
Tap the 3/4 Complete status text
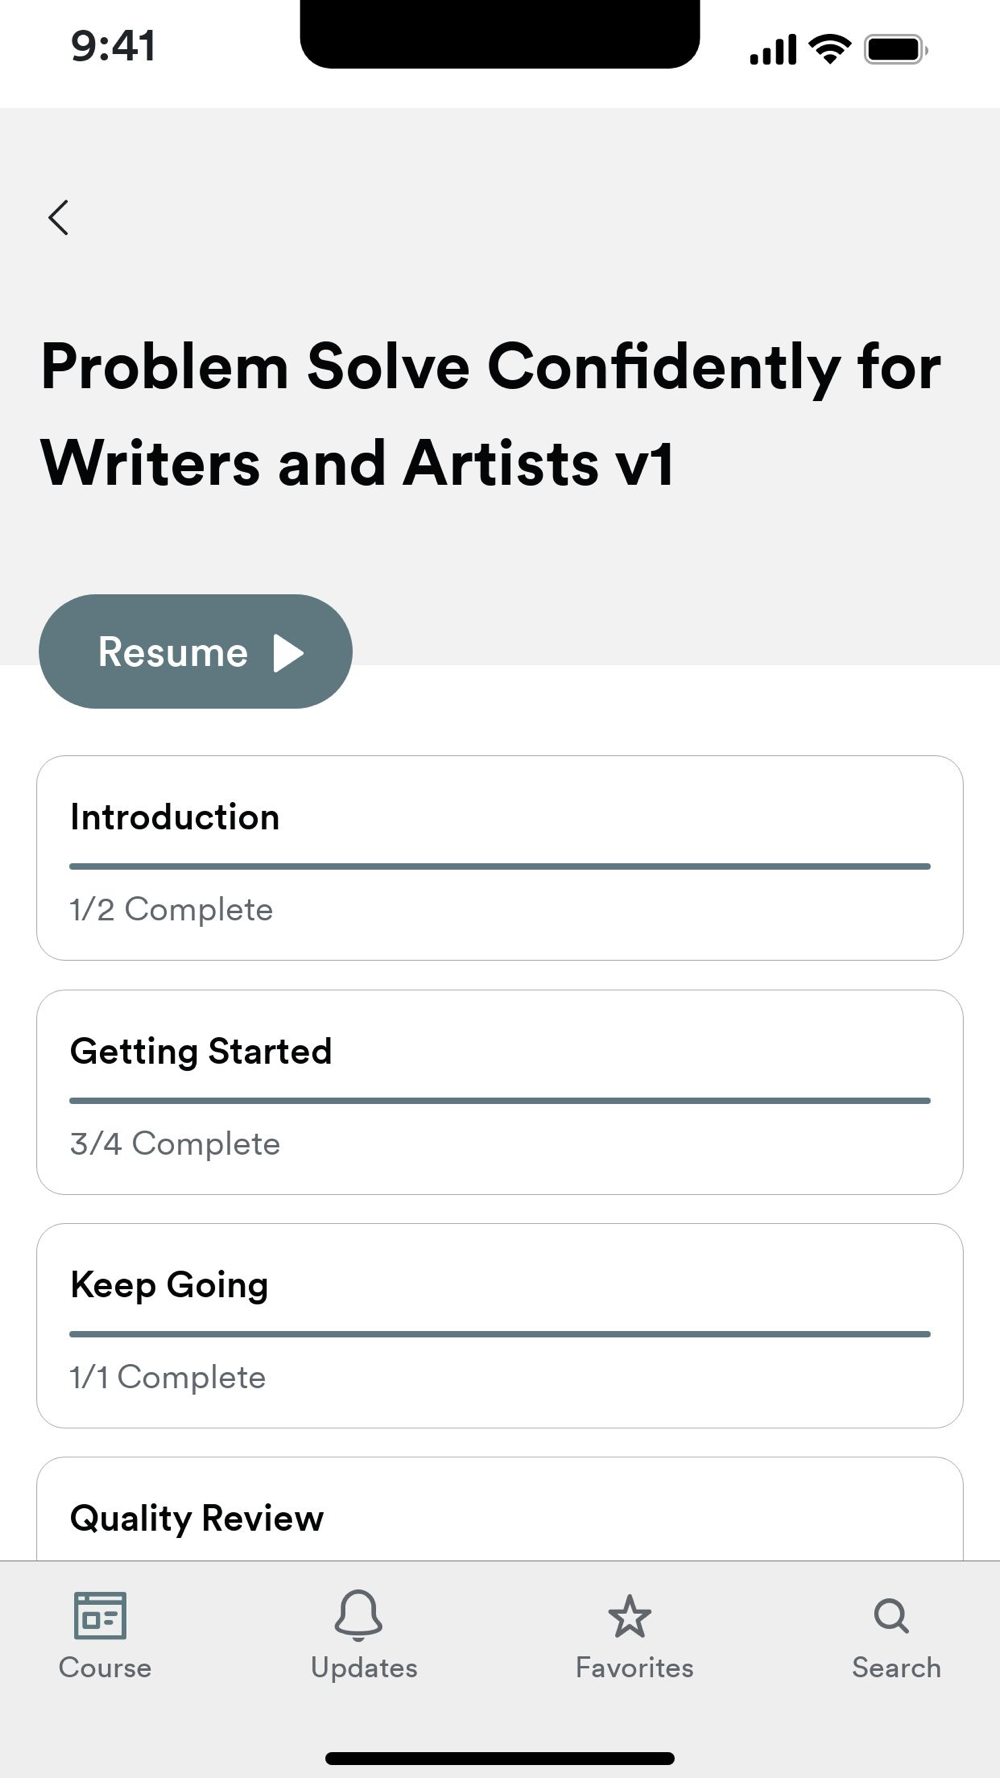[175, 1143]
